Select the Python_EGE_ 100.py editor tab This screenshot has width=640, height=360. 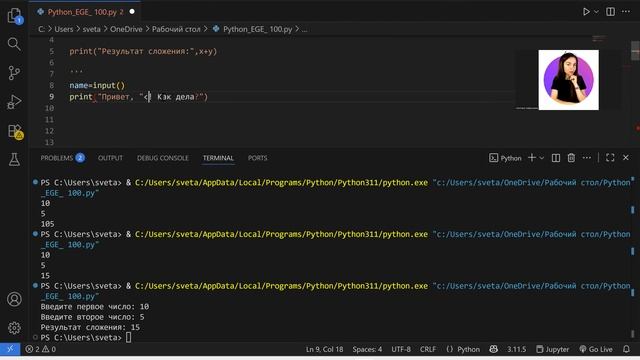[86, 12]
